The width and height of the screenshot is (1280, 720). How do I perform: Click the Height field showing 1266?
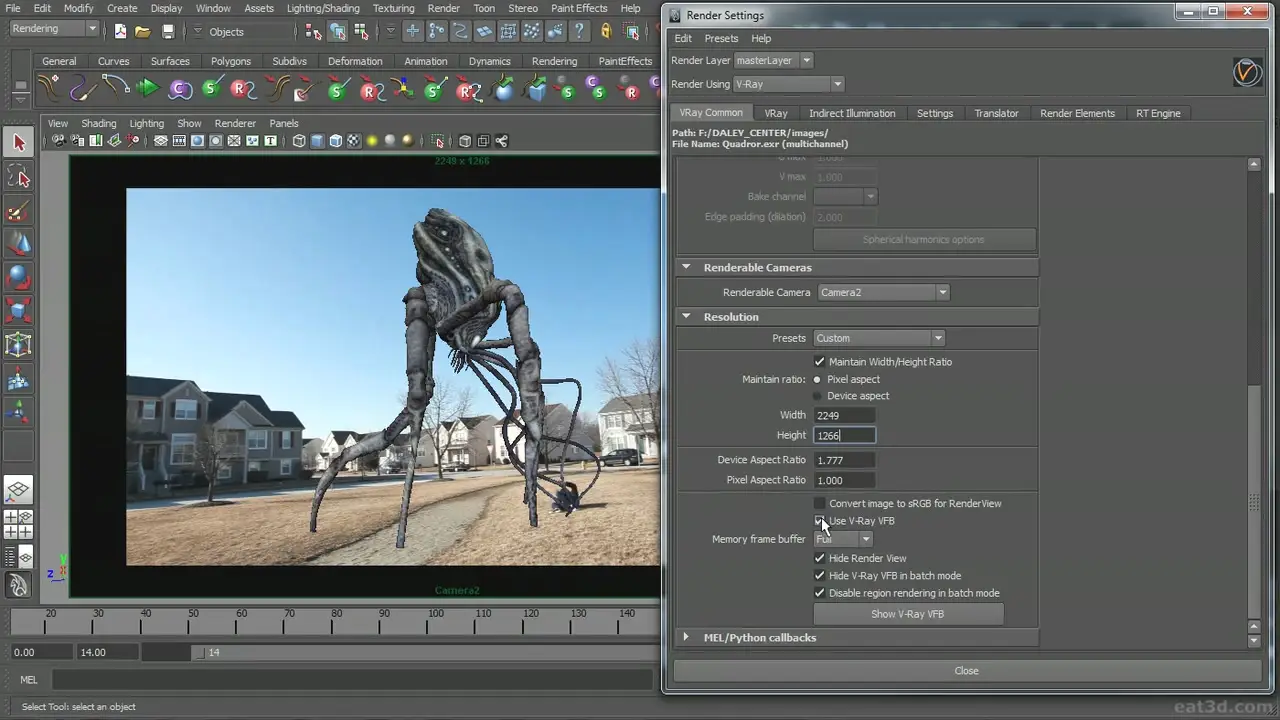pyautogui.click(x=844, y=435)
